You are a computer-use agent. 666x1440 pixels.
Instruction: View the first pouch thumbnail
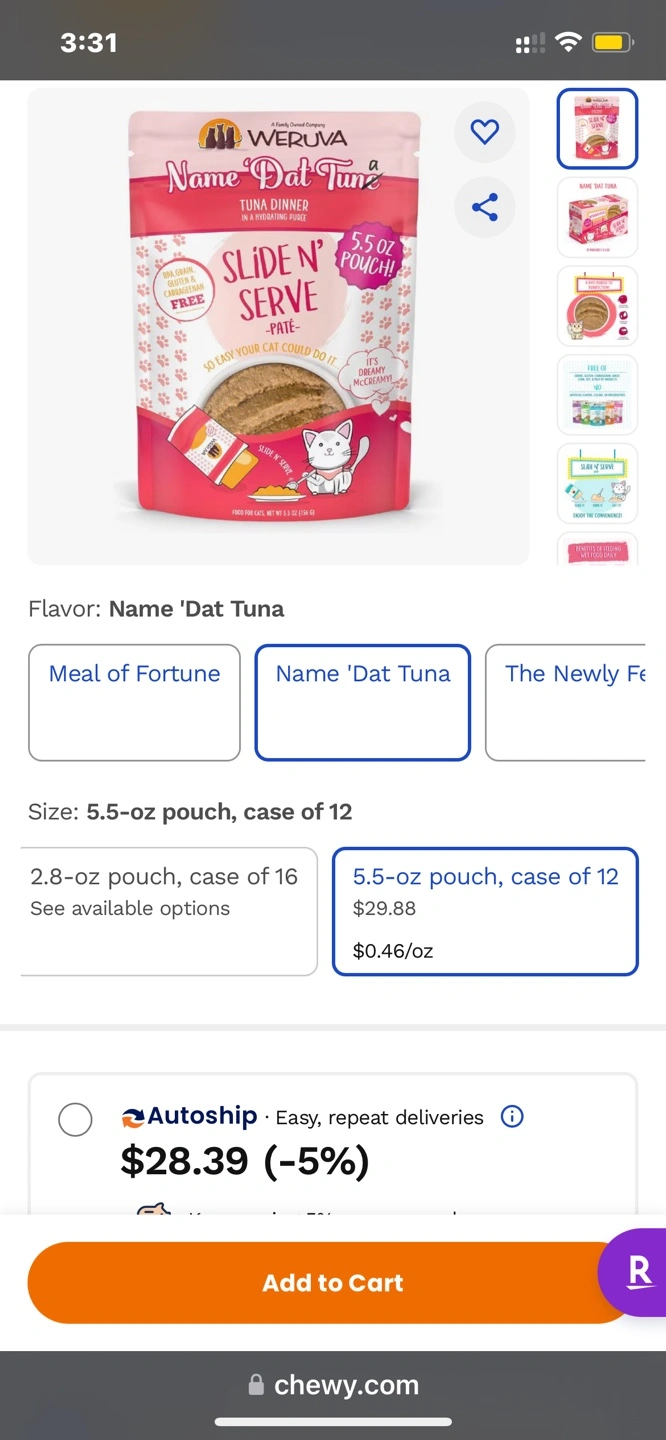(597, 128)
